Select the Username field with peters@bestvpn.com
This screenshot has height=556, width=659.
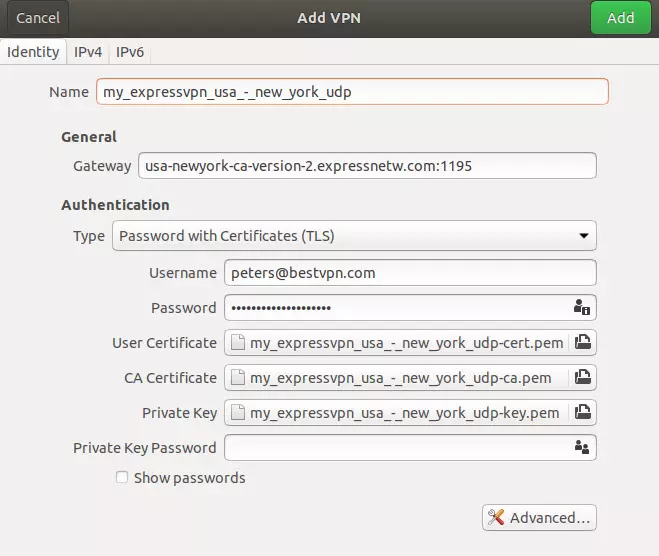click(410, 273)
